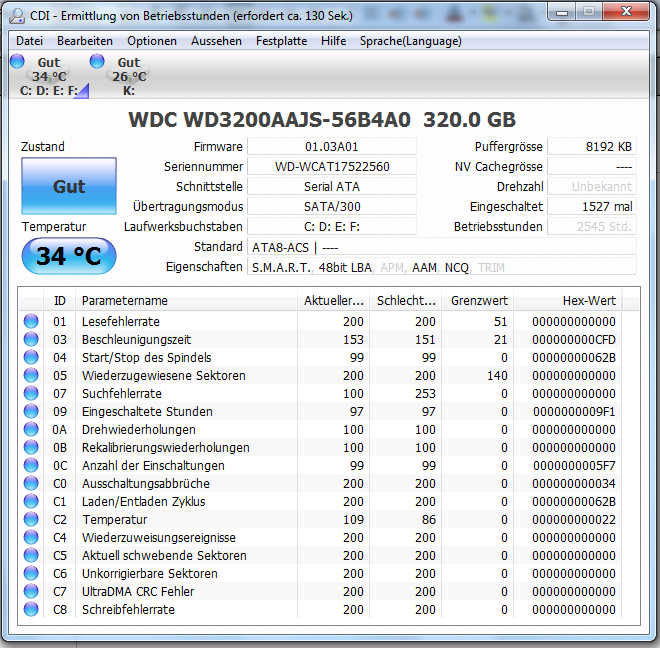Click status orb of Wiederzuweisungsereignisse row
The image size is (660, 648).
(31, 537)
